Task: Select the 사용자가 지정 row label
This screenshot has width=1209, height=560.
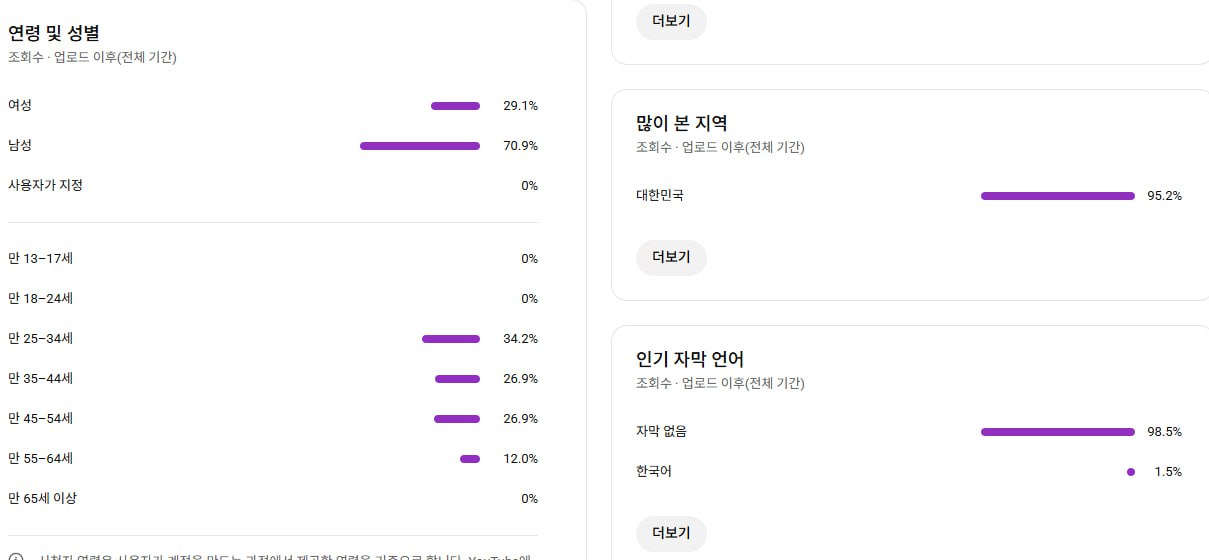Action: pos(45,185)
